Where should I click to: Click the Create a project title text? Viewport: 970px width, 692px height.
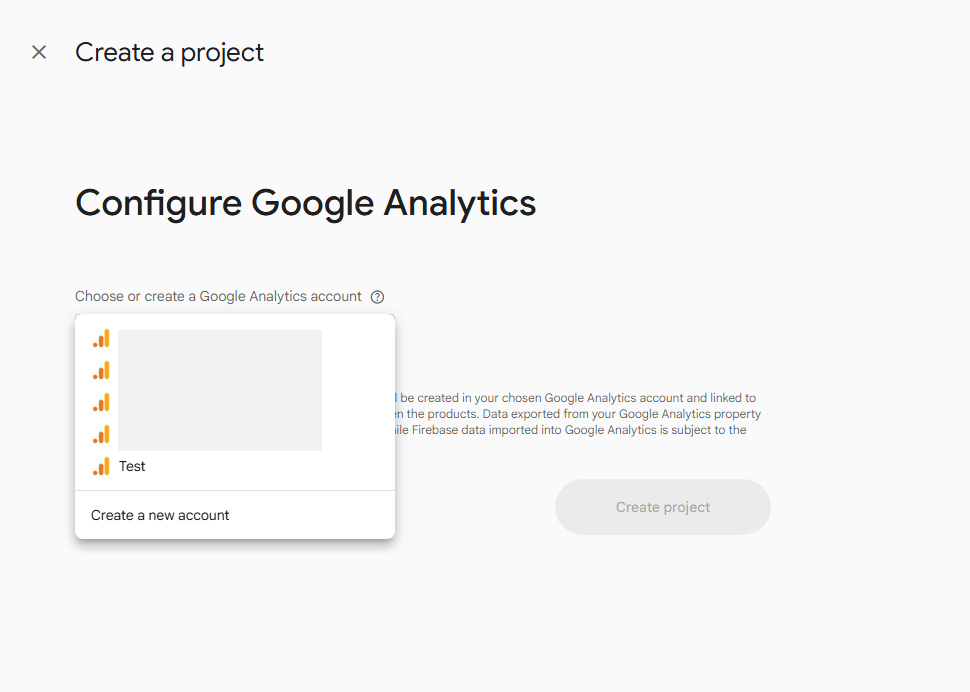click(169, 52)
